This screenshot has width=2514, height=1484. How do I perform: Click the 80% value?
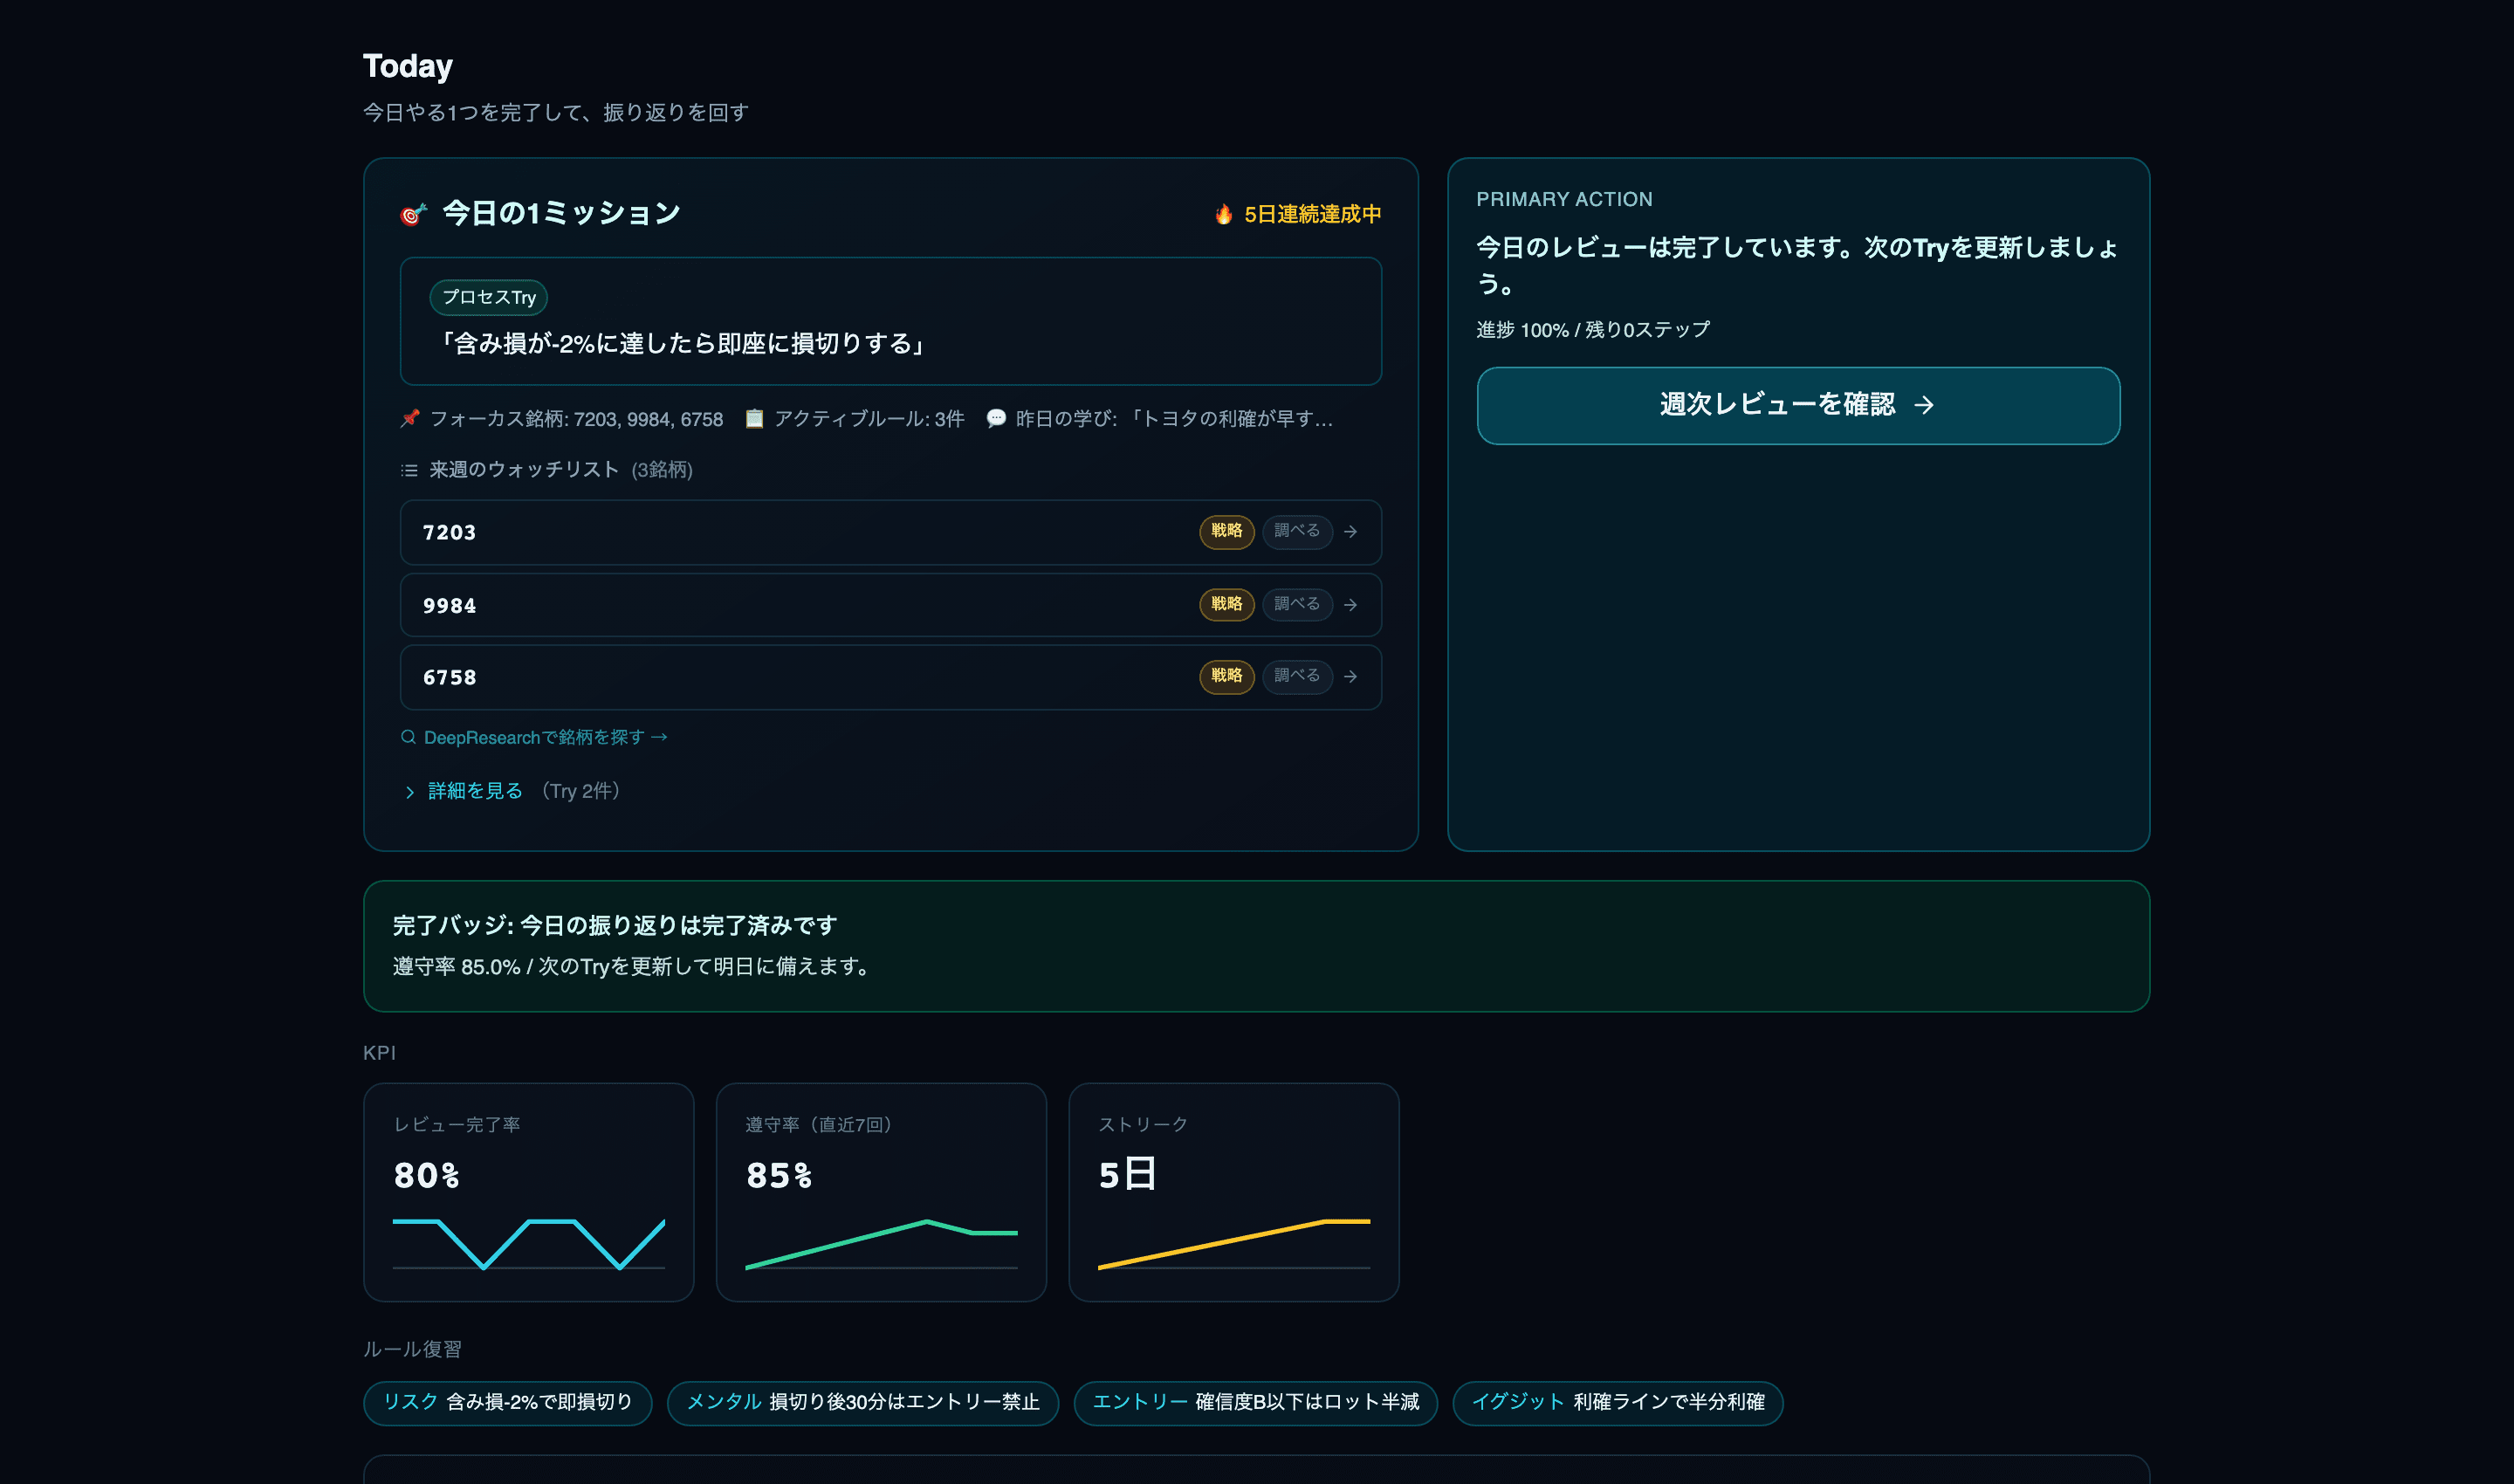(427, 1175)
